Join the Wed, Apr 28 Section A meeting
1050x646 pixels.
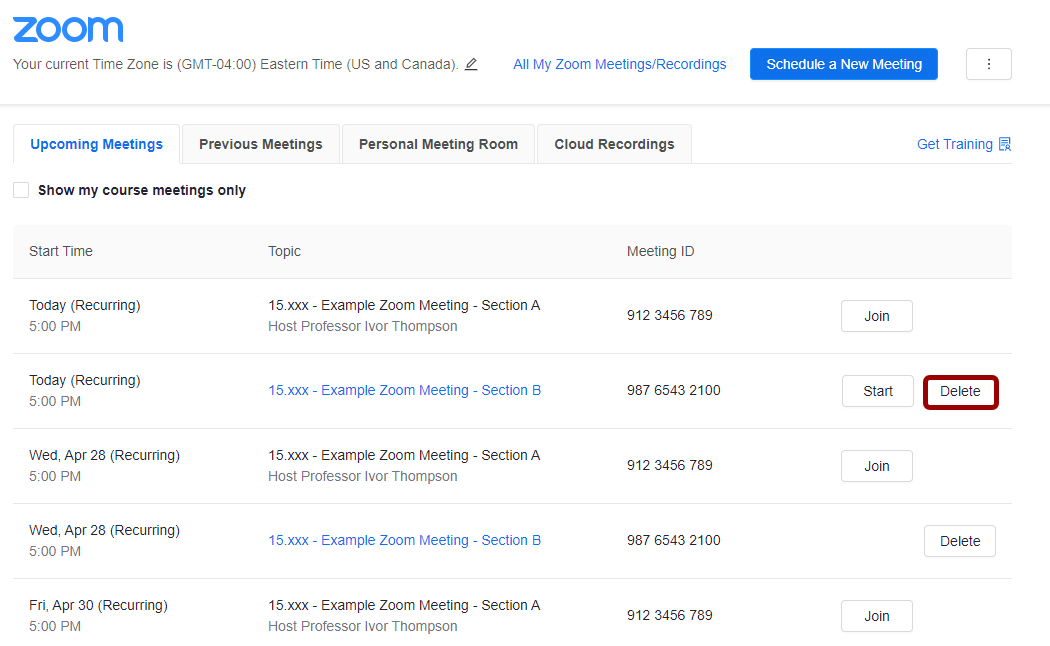click(876, 466)
